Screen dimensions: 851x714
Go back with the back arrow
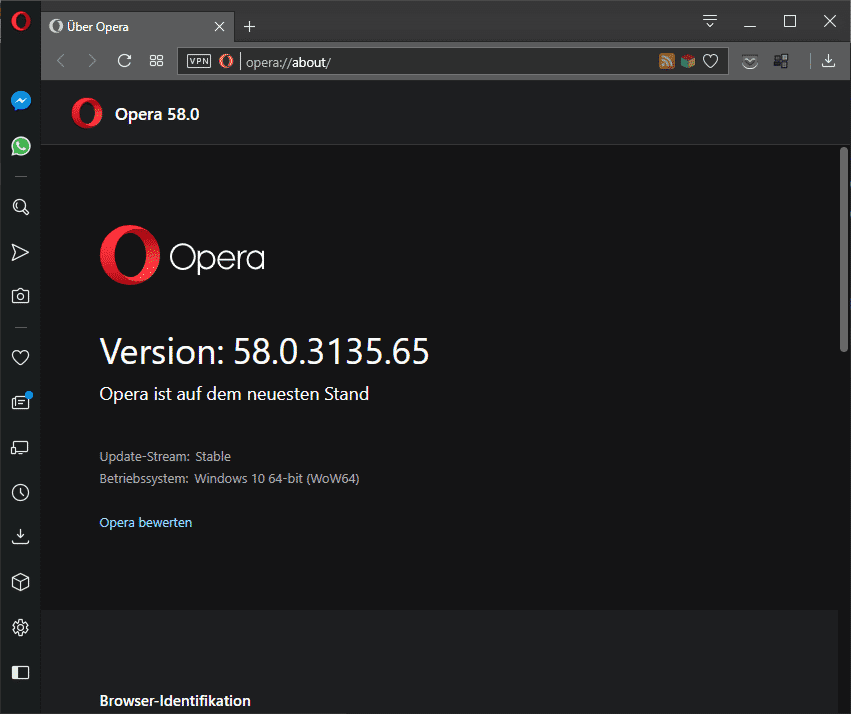click(61, 61)
